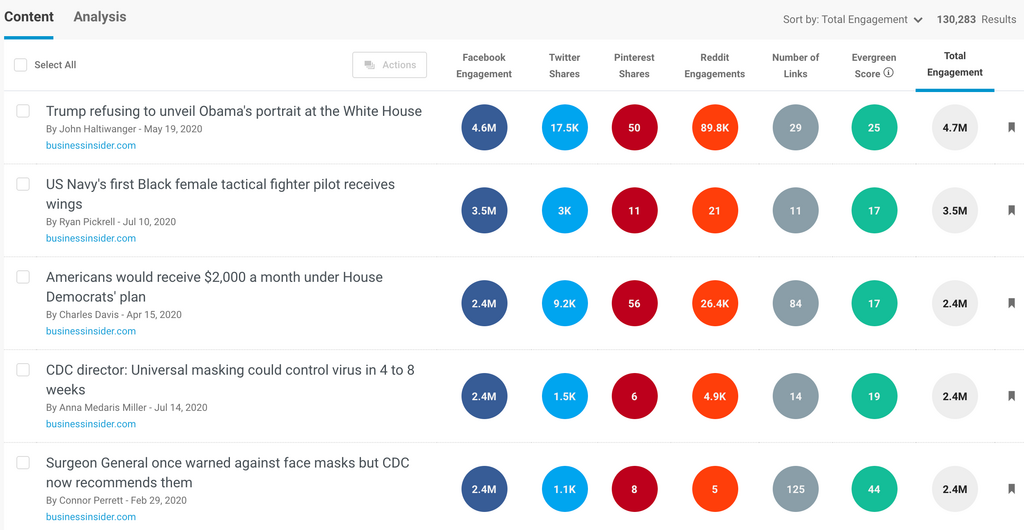Bookmark the Surgeon General face masks article
Screen dimensions: 1024x530
coord(1011,490)
